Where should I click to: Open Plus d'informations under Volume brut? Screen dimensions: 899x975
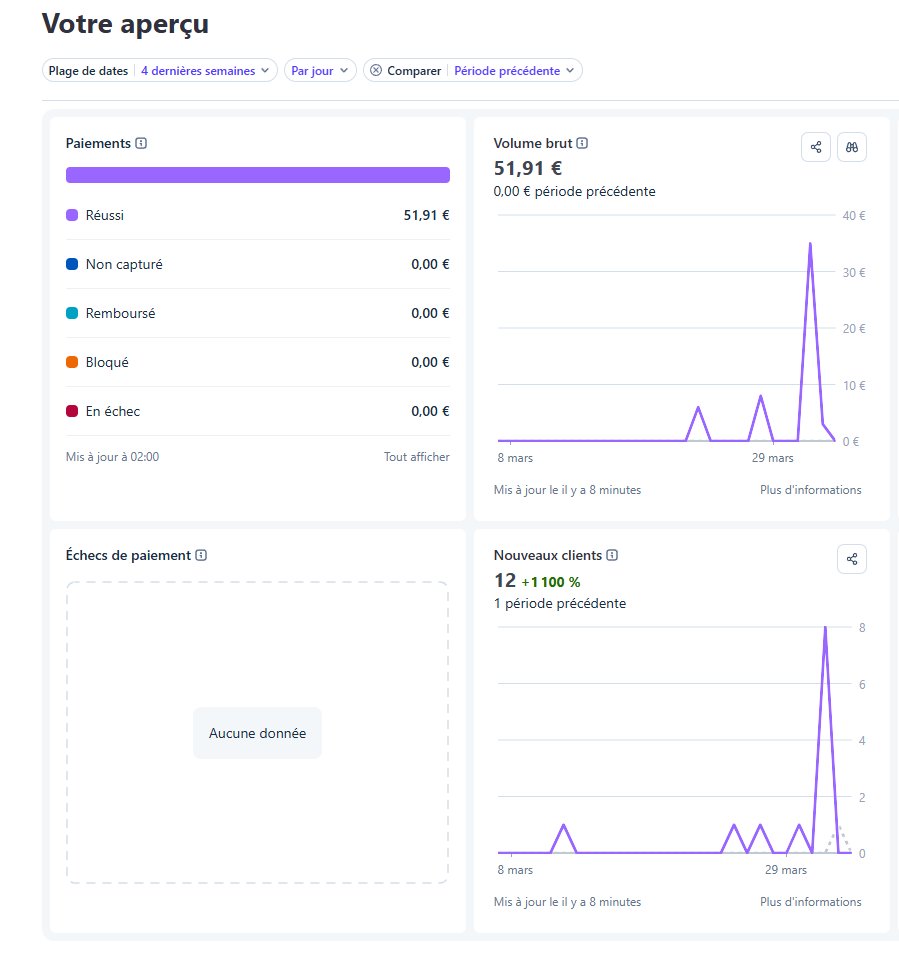tap(810, 489)
